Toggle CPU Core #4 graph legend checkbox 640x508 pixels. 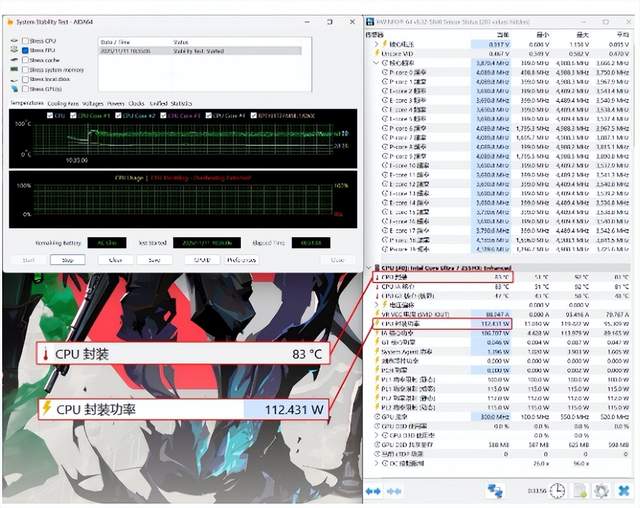209,115
